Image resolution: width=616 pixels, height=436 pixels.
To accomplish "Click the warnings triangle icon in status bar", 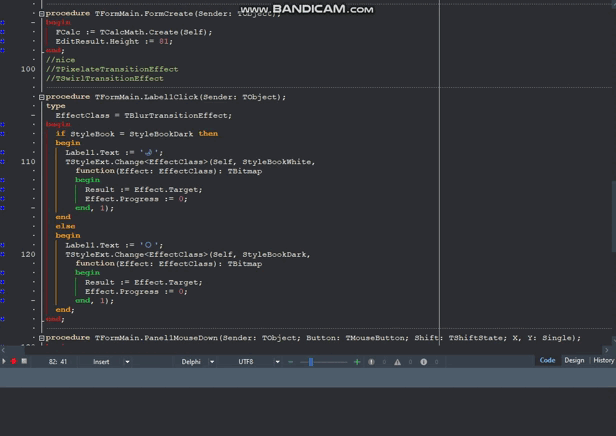I will click(397, 362).
